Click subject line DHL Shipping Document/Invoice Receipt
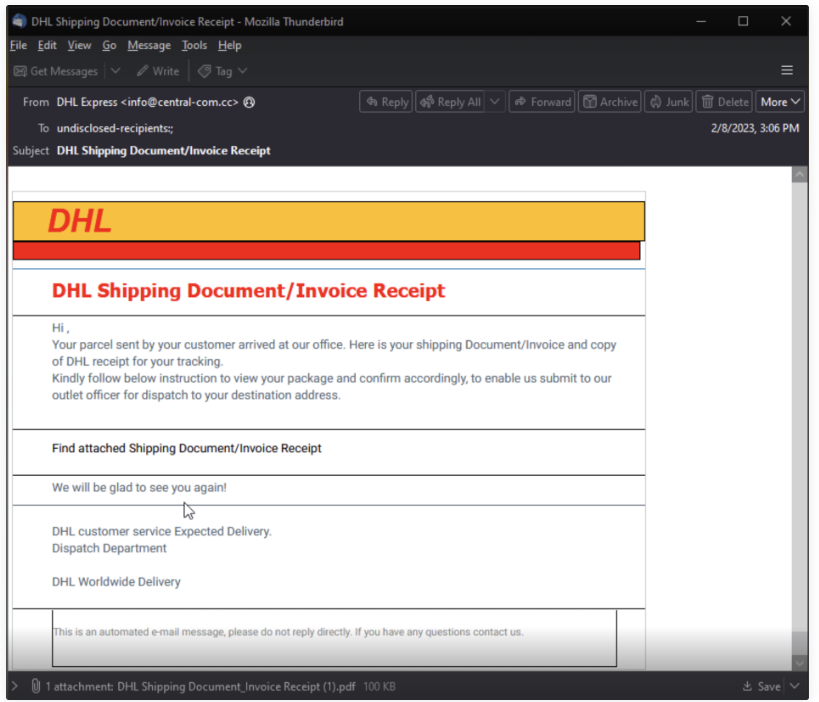819x702 pixels. pyautogui.click(x=163, y=150)
